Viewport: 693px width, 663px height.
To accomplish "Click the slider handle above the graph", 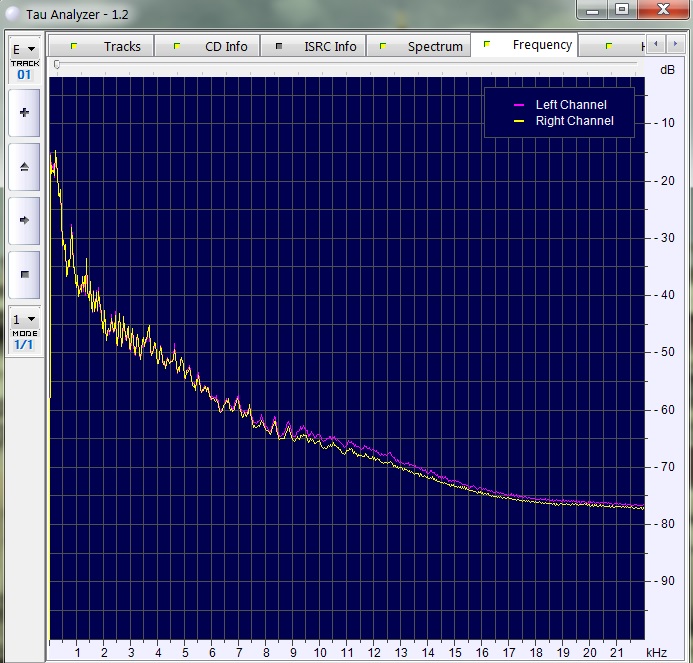I will coord(57,64).
